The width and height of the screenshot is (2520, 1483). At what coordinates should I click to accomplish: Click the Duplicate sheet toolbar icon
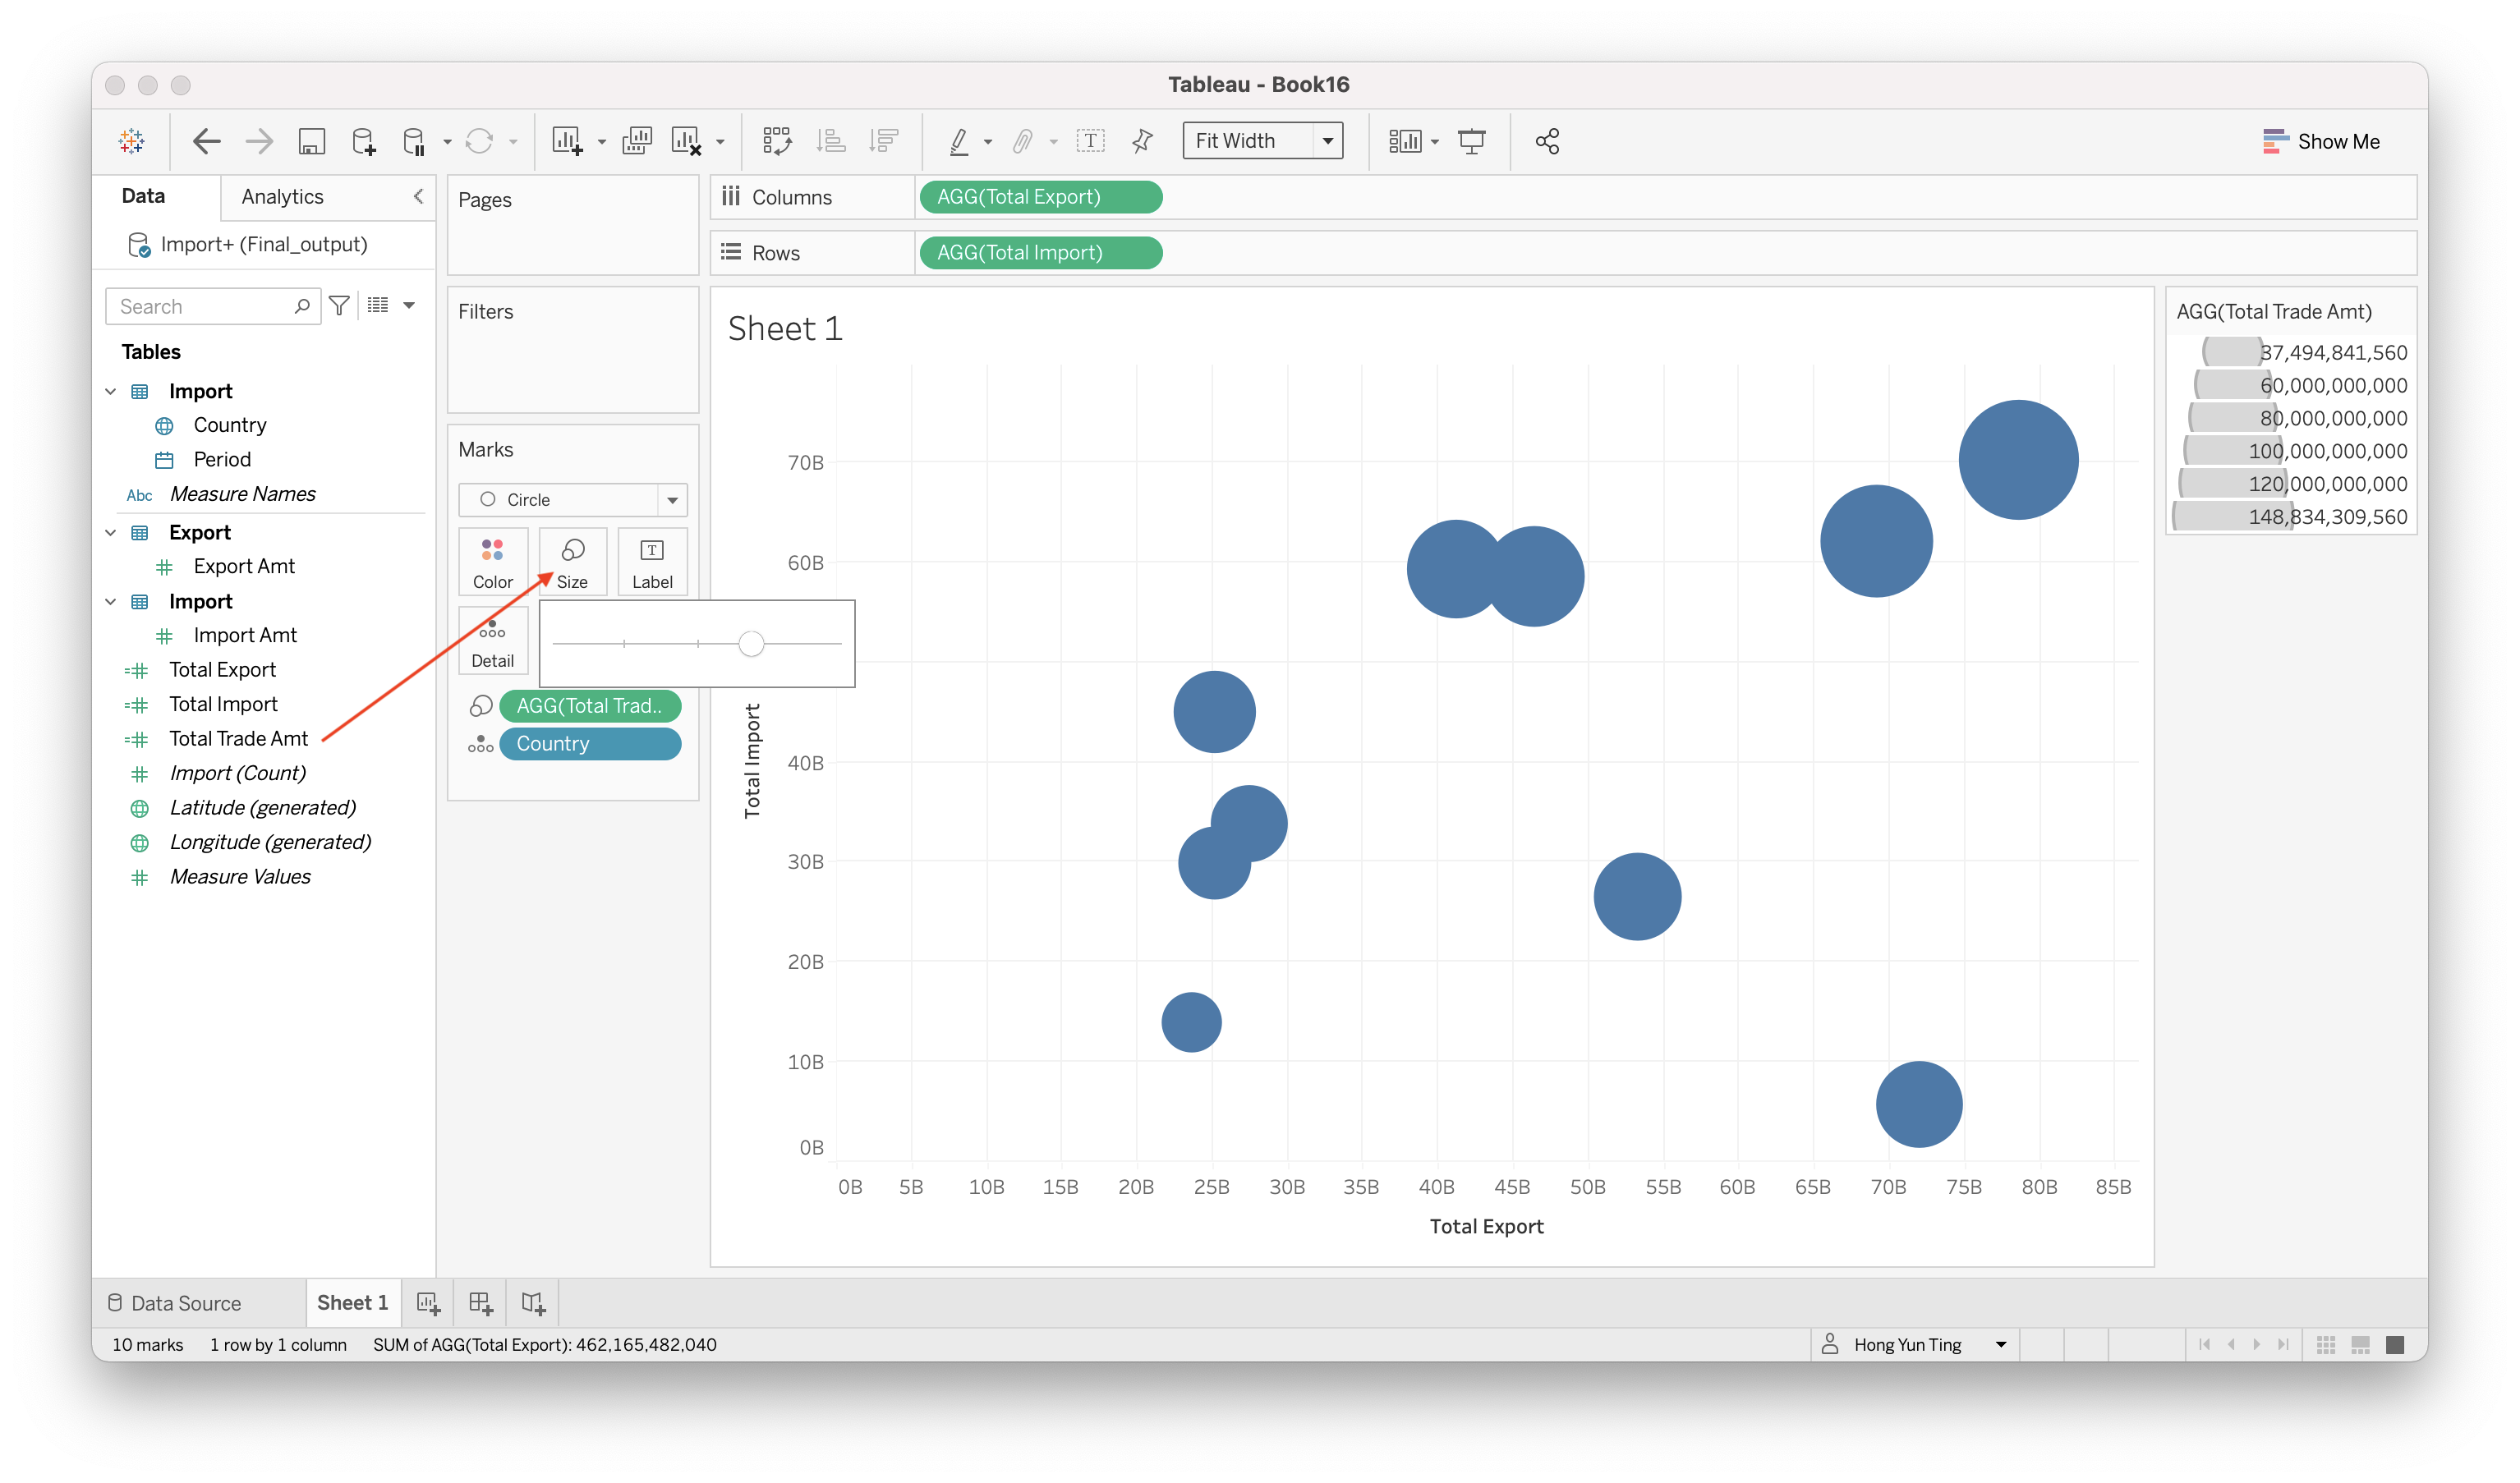637,141
